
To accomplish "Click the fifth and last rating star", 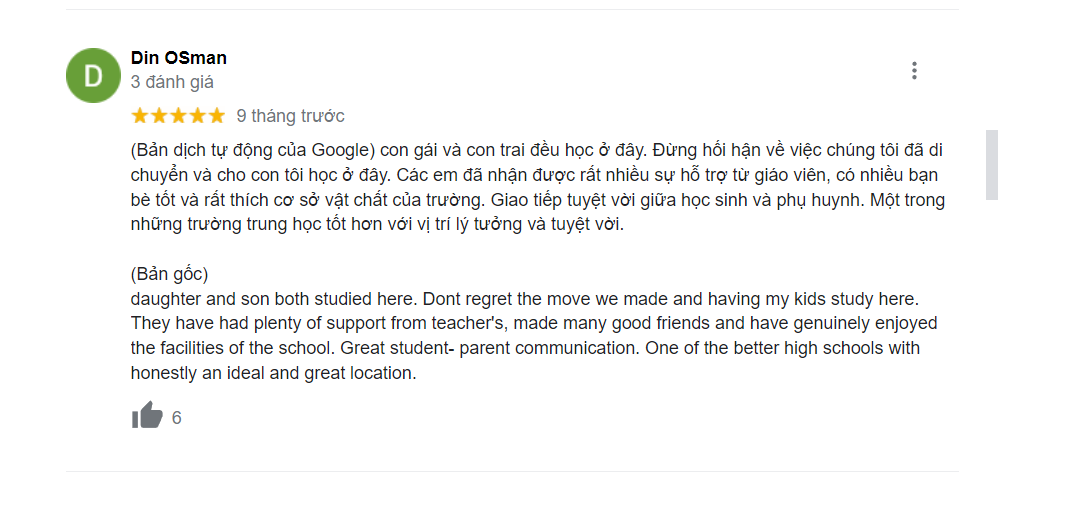I will click(x=216, y=116).
